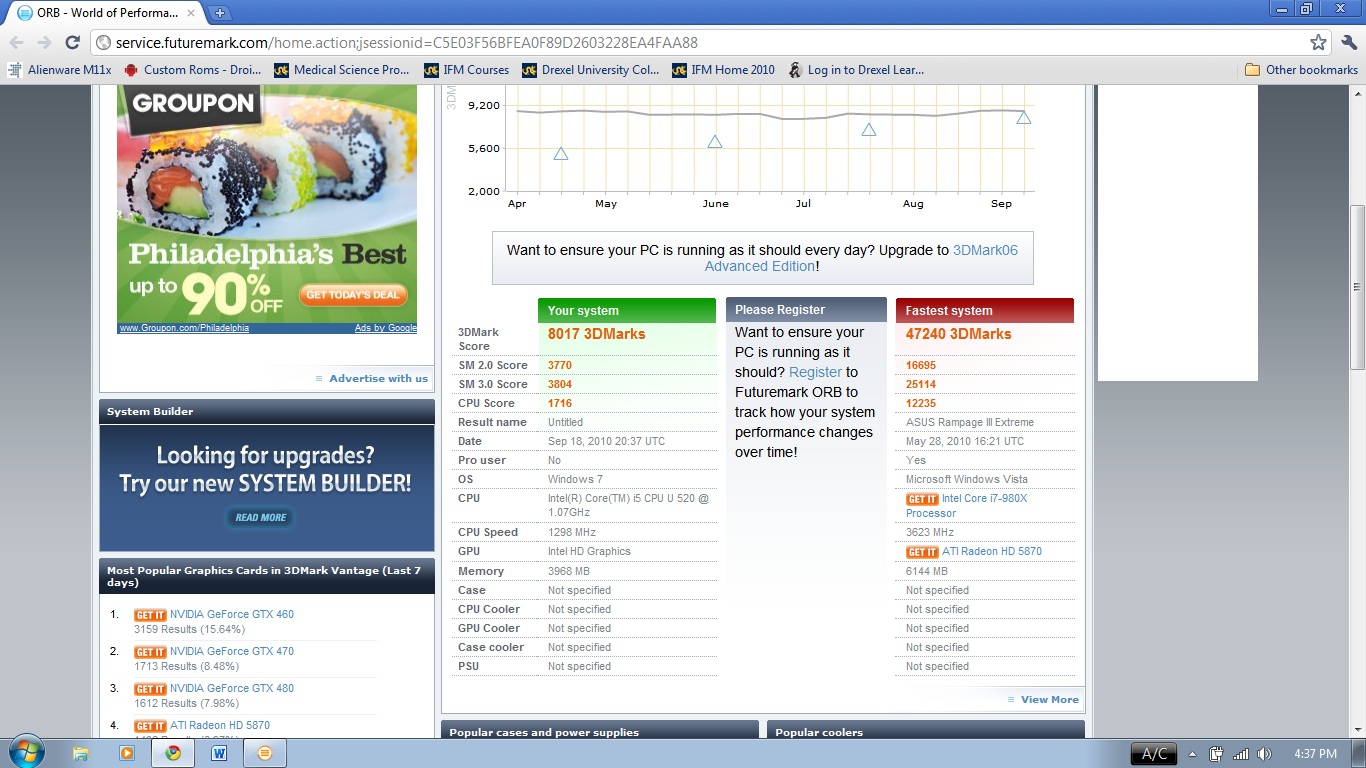Reload the page with the refresh icon
The height and width of the screenshot is (768, 1366).
(72, 42)
